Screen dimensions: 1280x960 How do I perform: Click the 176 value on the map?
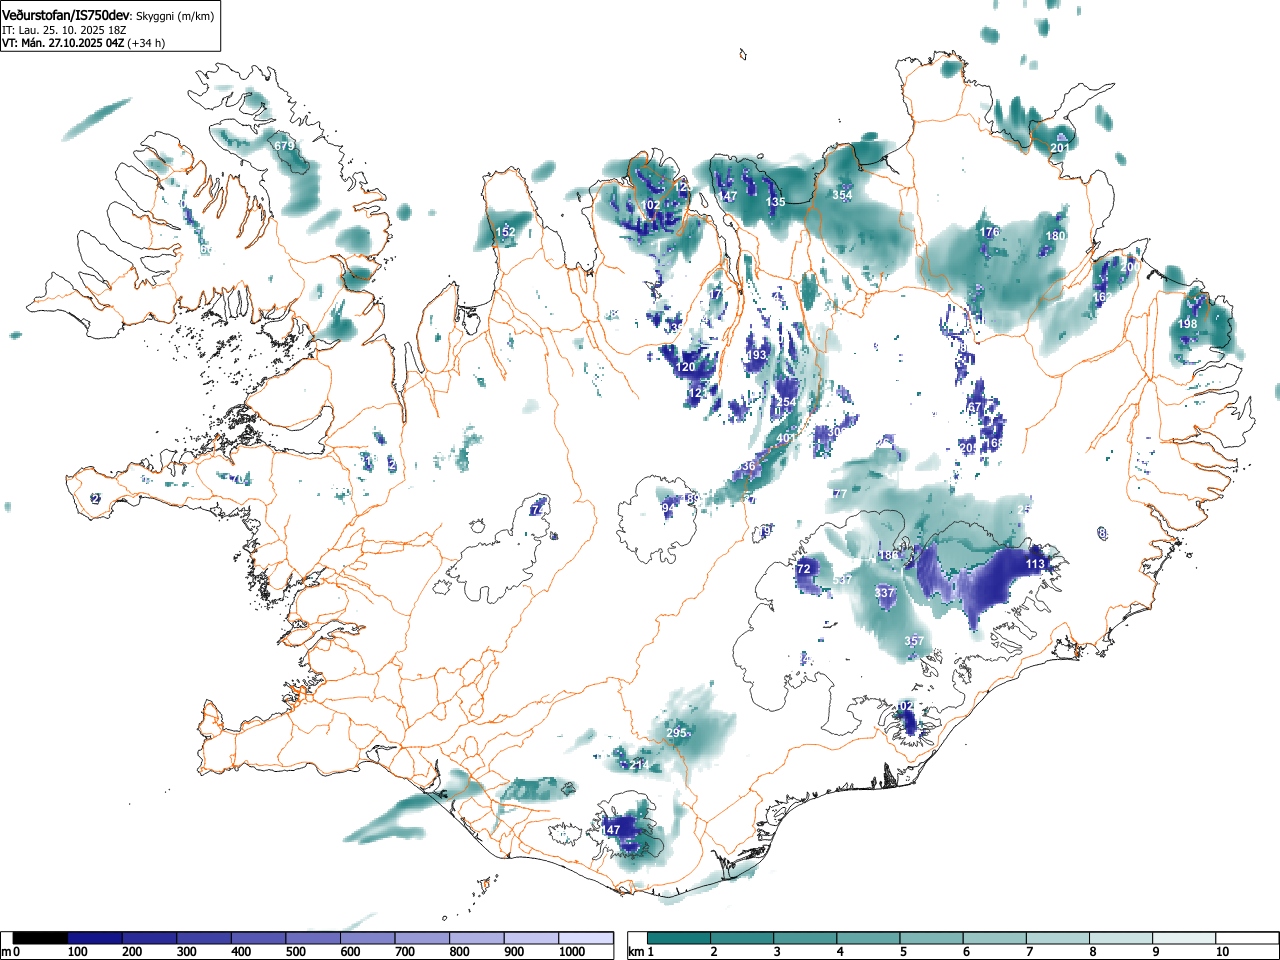coord(989,232)
